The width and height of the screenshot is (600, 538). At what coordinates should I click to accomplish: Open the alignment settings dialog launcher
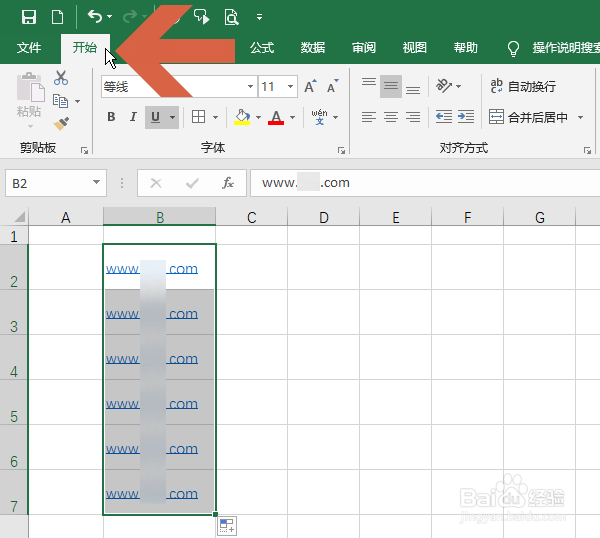pyautogui.click(x=587, y=151)
